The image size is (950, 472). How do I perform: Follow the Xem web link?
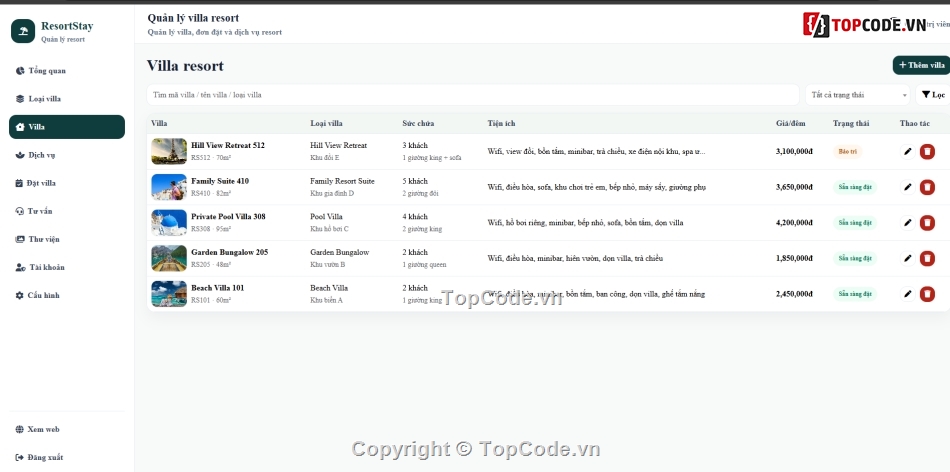[67, 429]
